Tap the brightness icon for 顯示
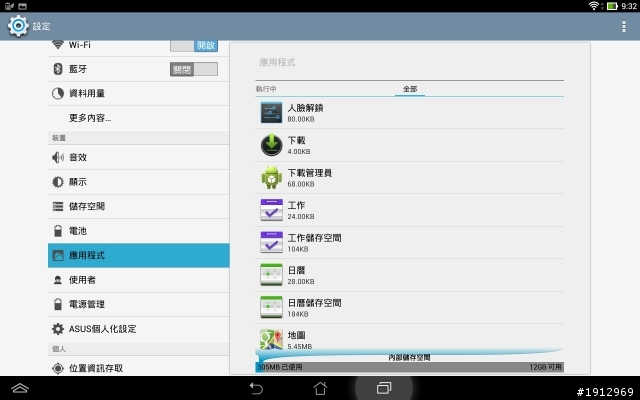Viewport: 640px width, 400px height. click(58, 182)
